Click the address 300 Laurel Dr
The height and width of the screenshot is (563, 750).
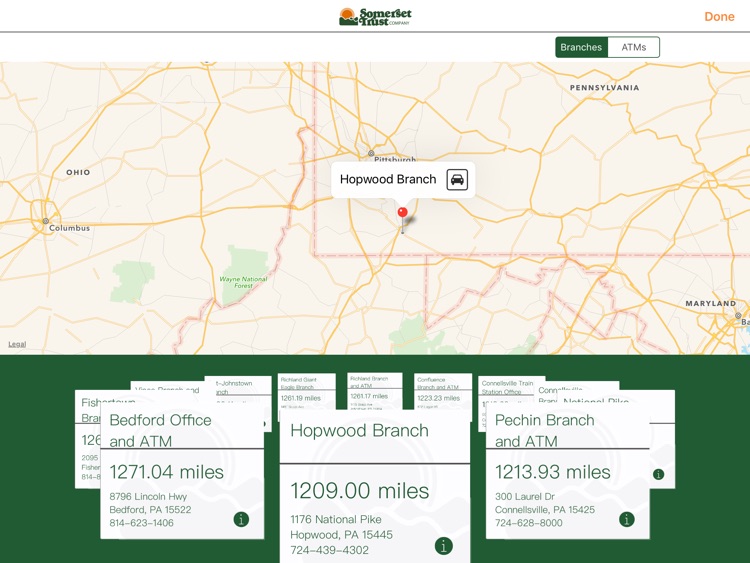pos(525,497)
